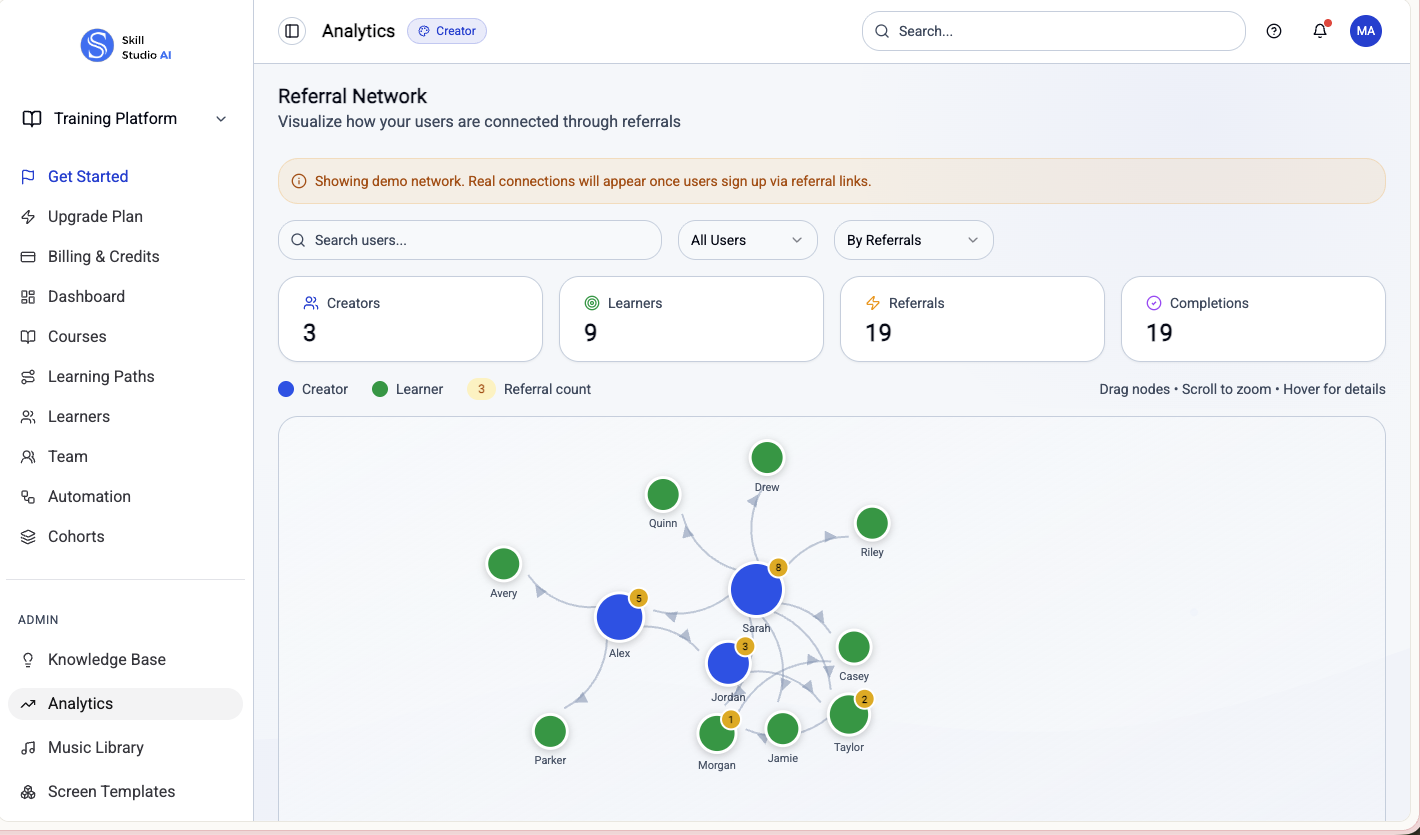Open the notifications bell

pyautogui.click(x=1320, y=31)
